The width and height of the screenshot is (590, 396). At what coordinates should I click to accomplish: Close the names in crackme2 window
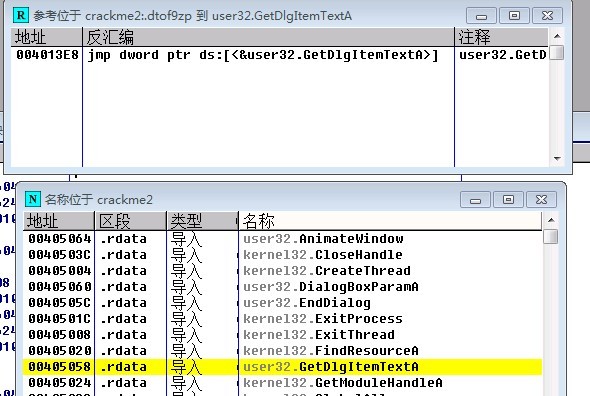[541, 200]
